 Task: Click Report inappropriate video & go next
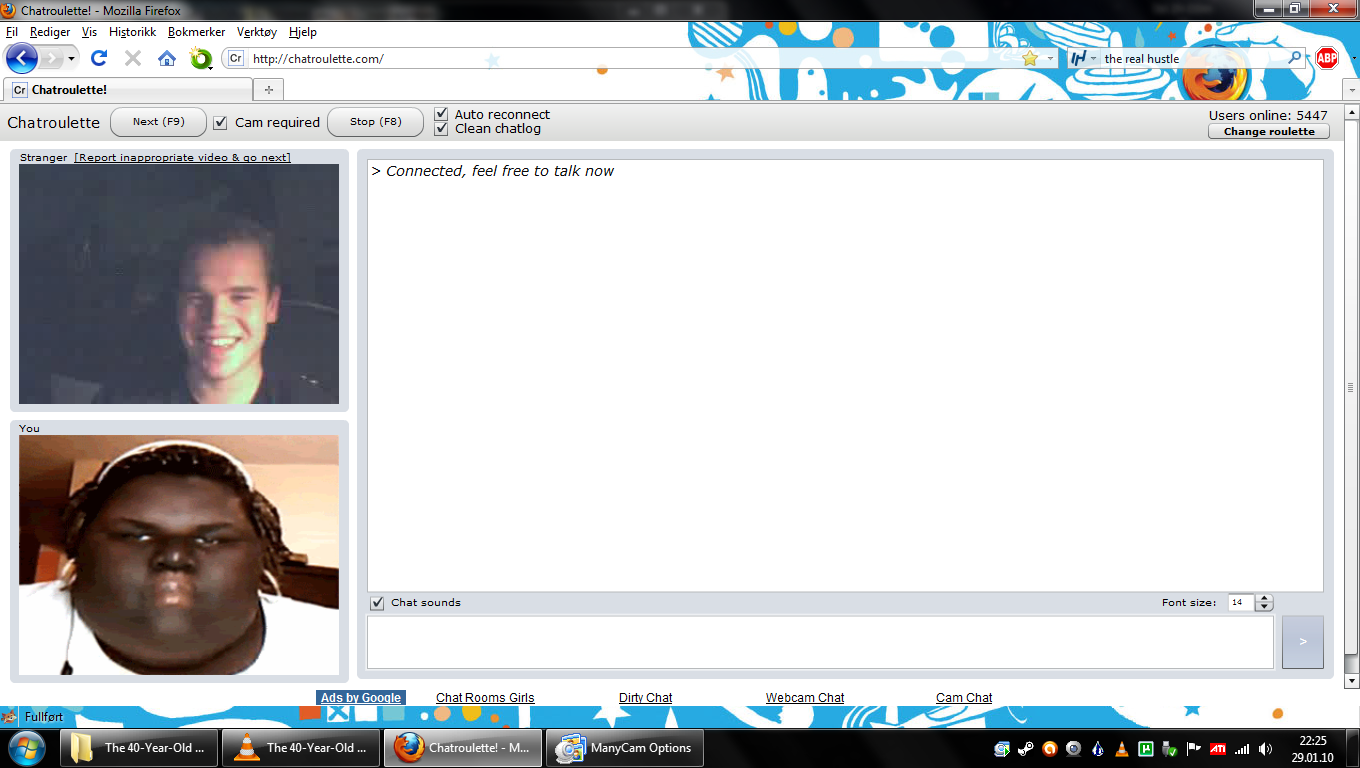pyautogui.click(x=183, y=157)
